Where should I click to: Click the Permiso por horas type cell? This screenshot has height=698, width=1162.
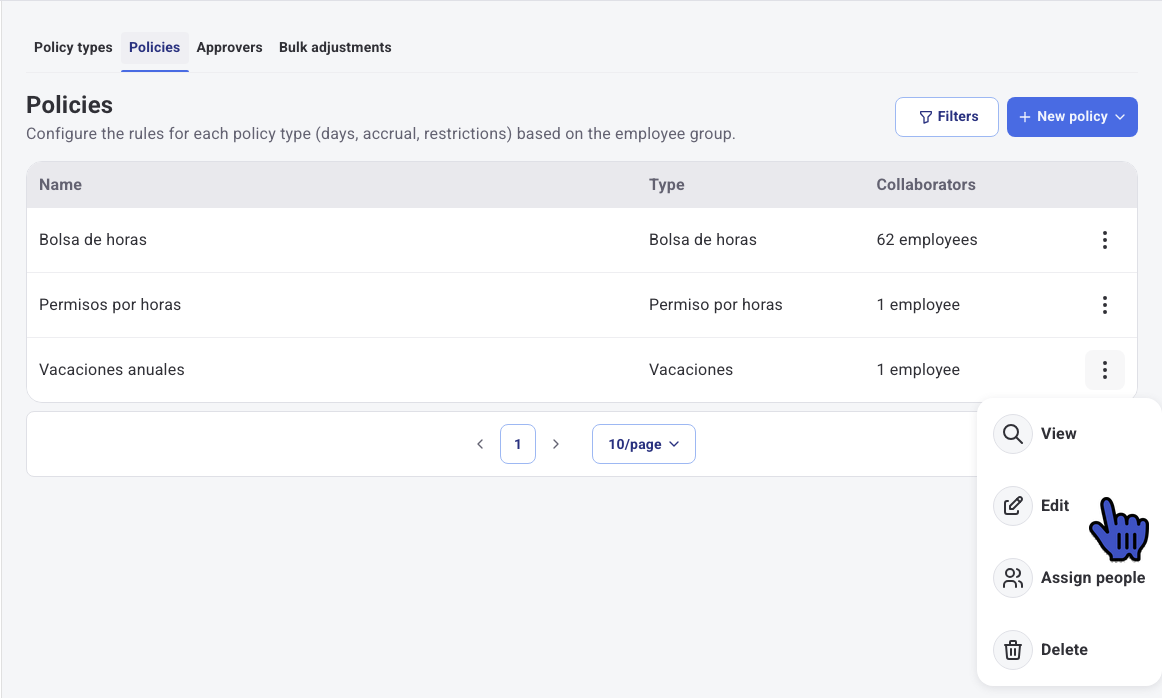[716, 305]
